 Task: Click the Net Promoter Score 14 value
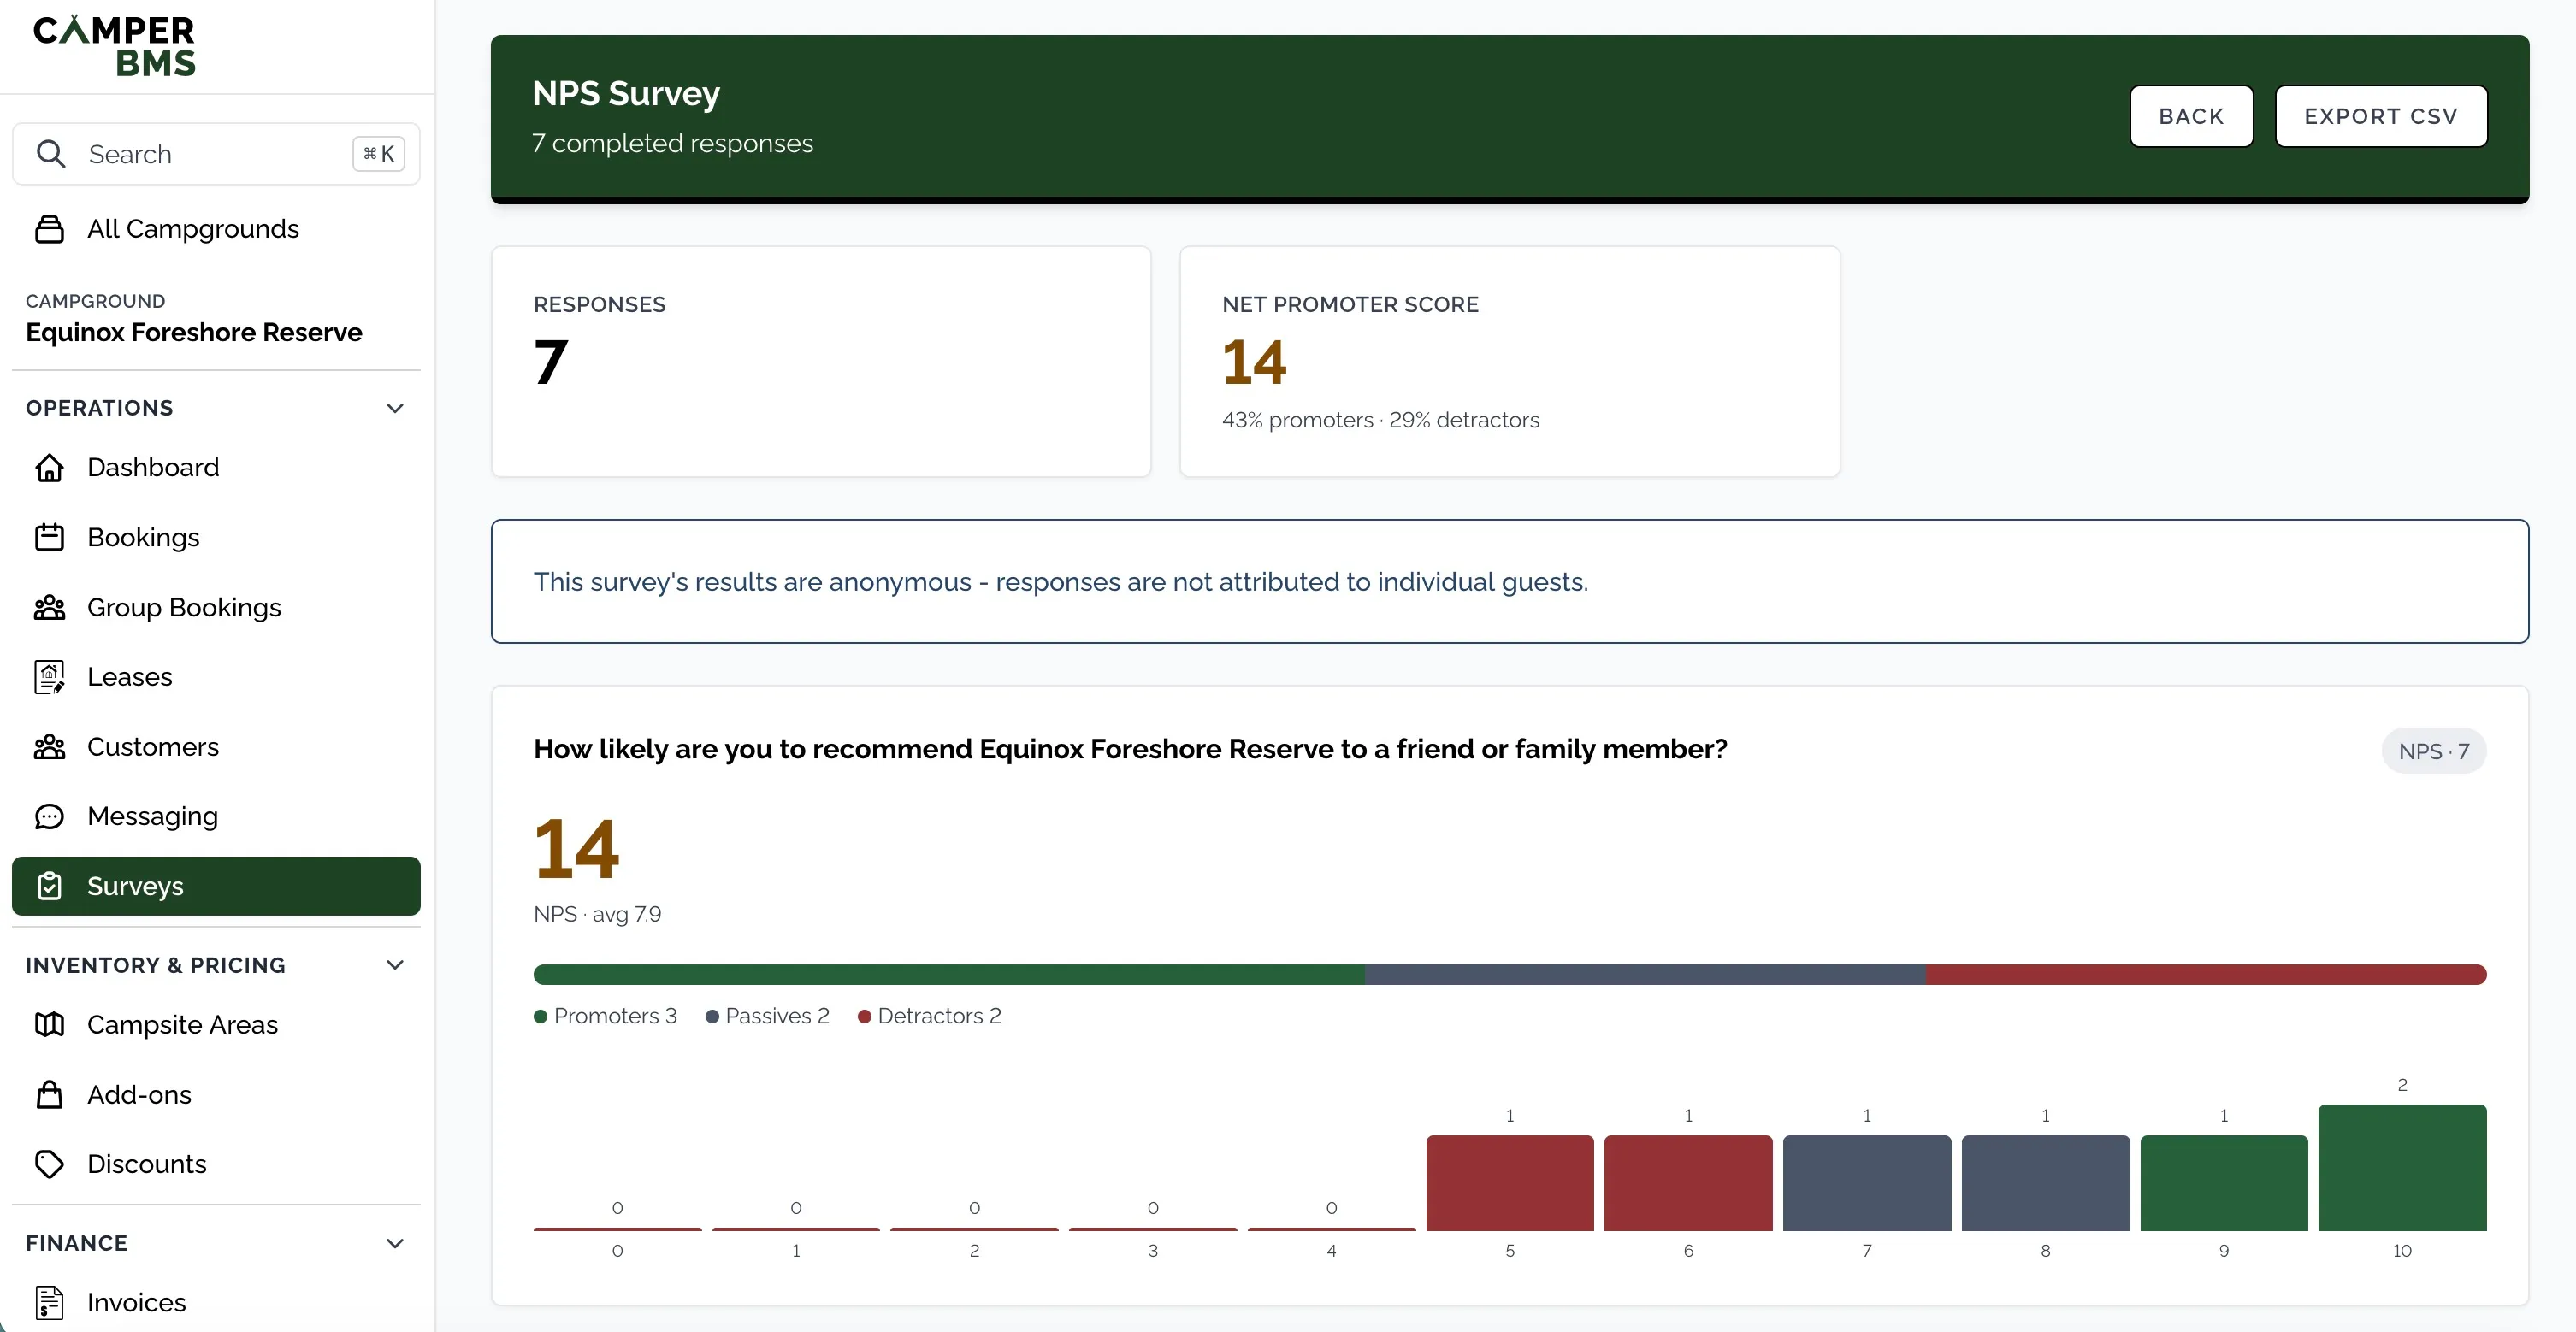(1254, 362)
